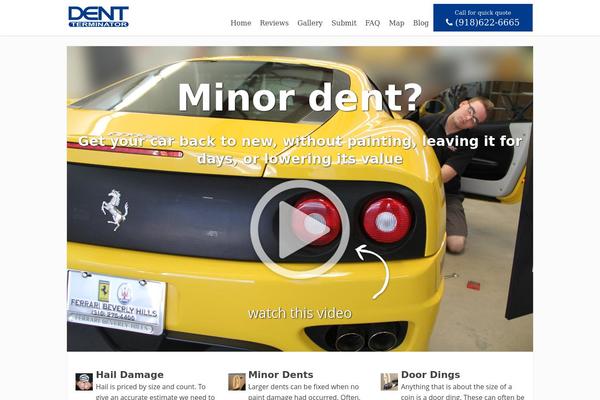Open the Reviews page
600x400 pixels.
point(274,23)
